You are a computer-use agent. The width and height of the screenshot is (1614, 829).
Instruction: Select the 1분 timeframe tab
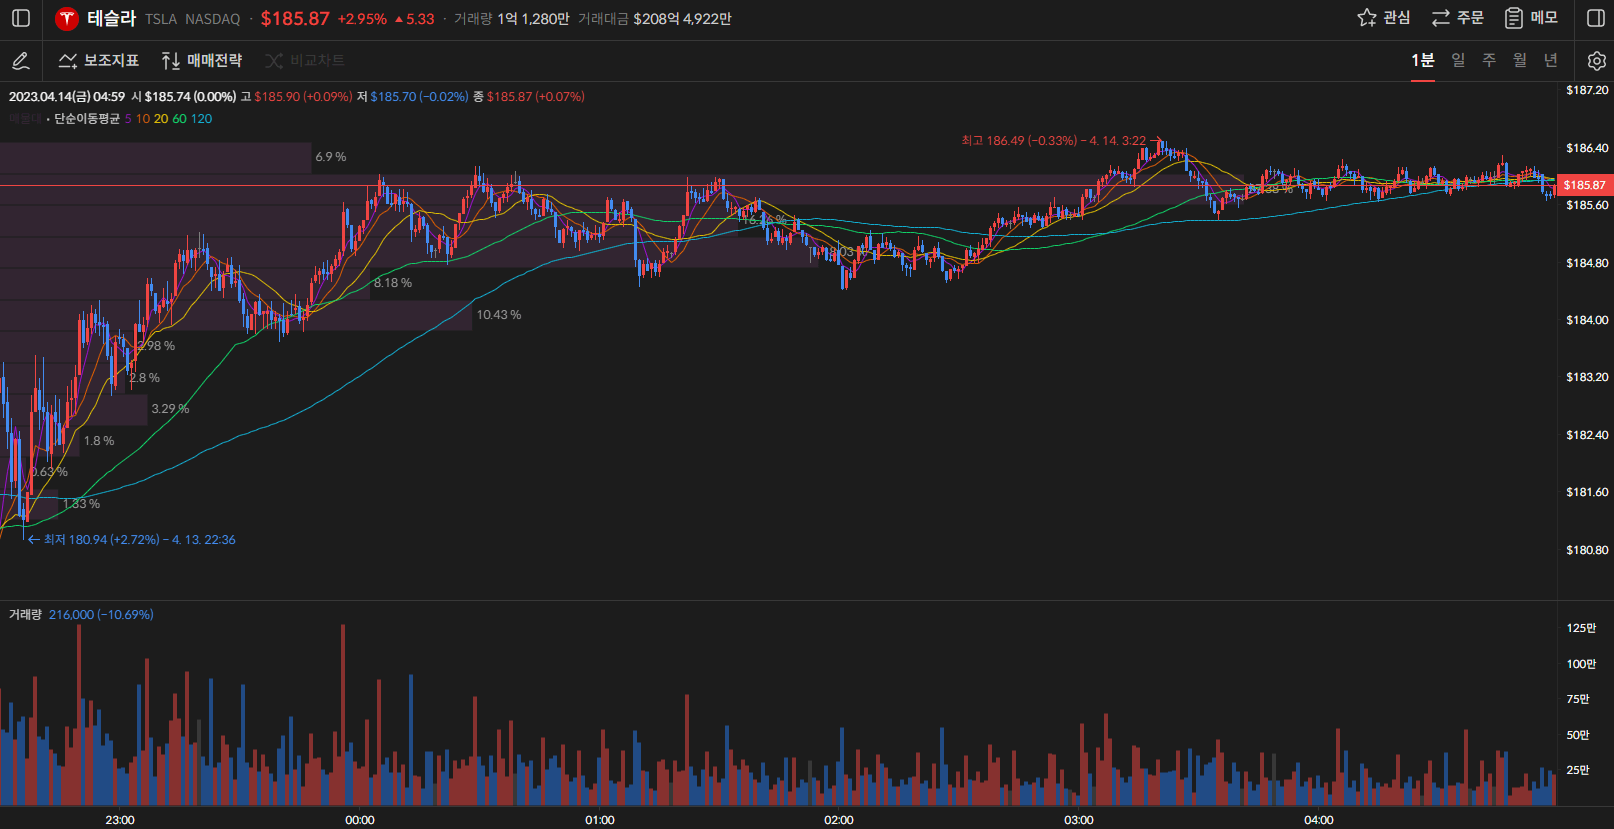[x=1422, y=60]
